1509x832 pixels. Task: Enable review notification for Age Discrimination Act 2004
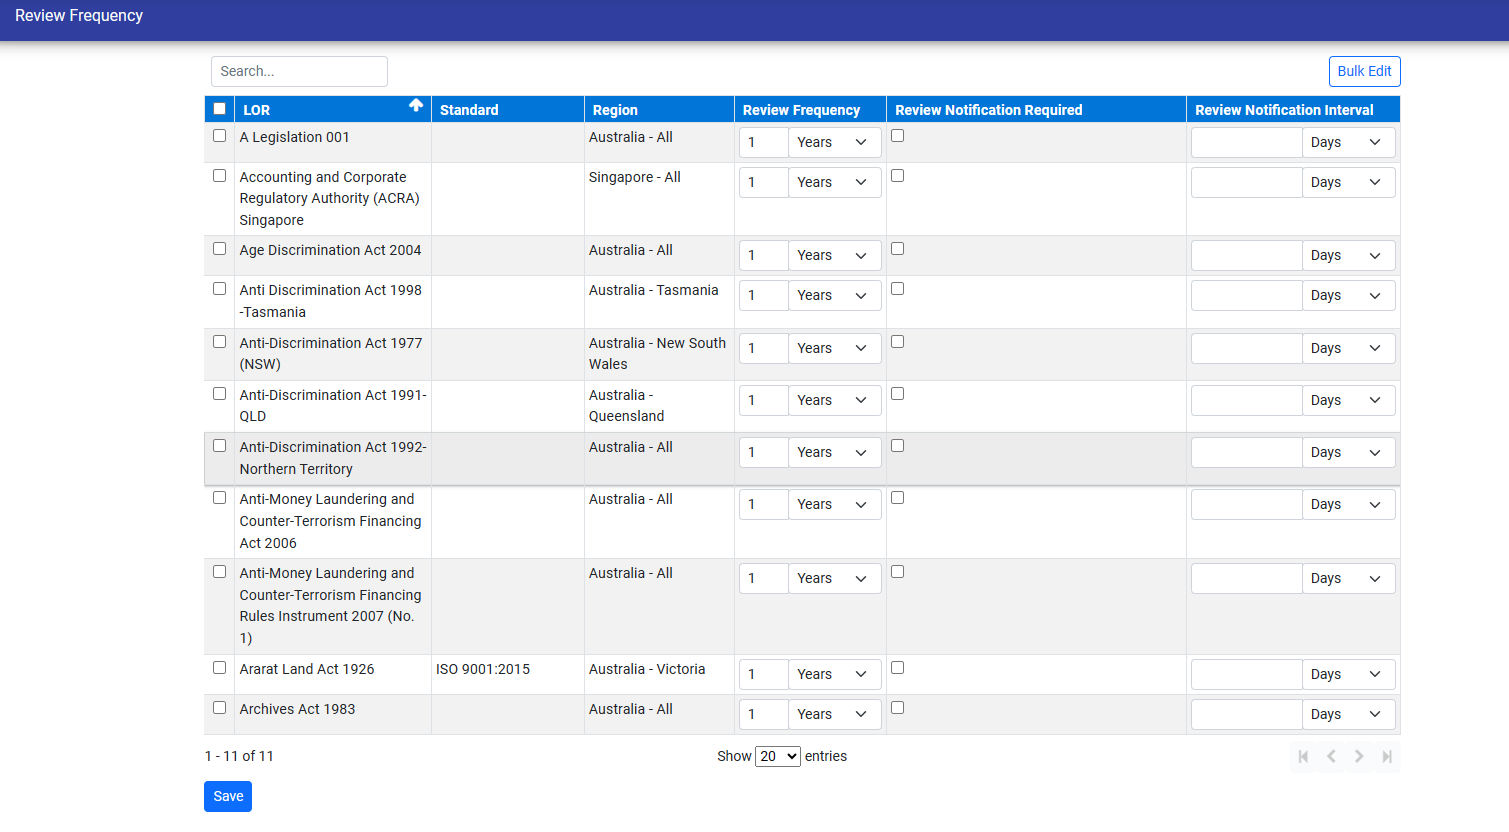click(x=898, y=249)
